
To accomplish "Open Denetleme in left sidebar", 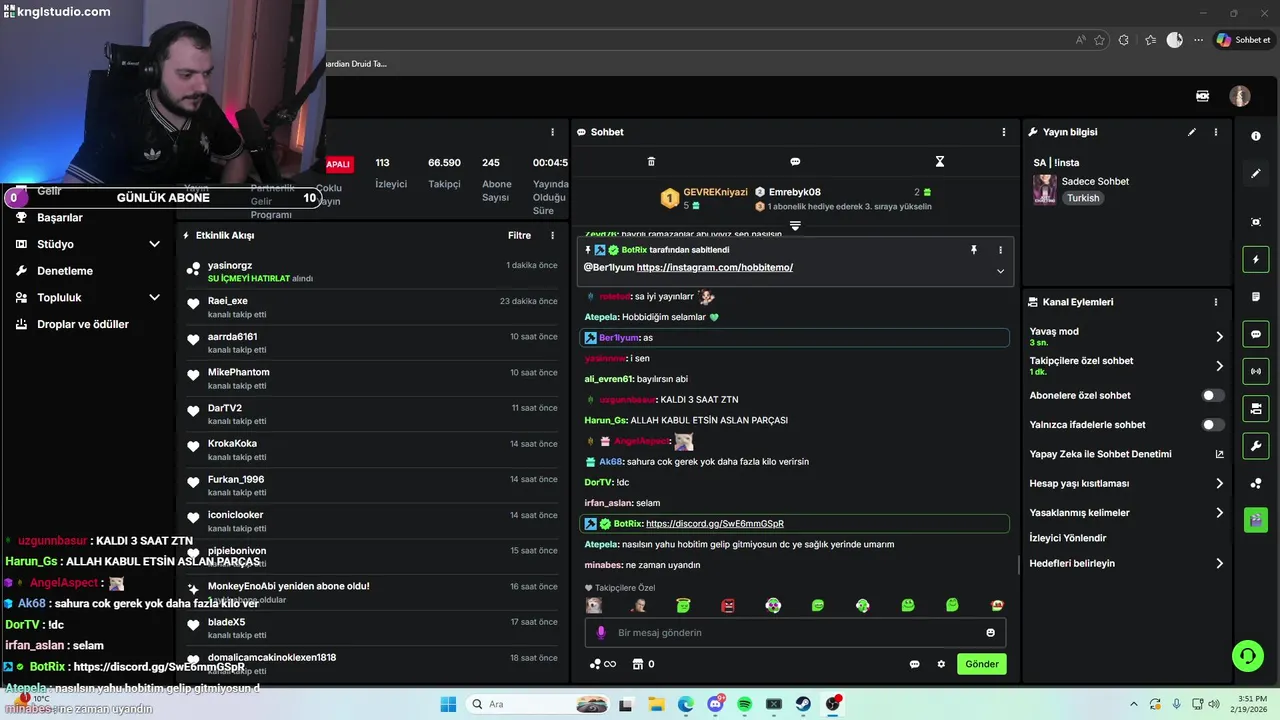I will point(65,271).
